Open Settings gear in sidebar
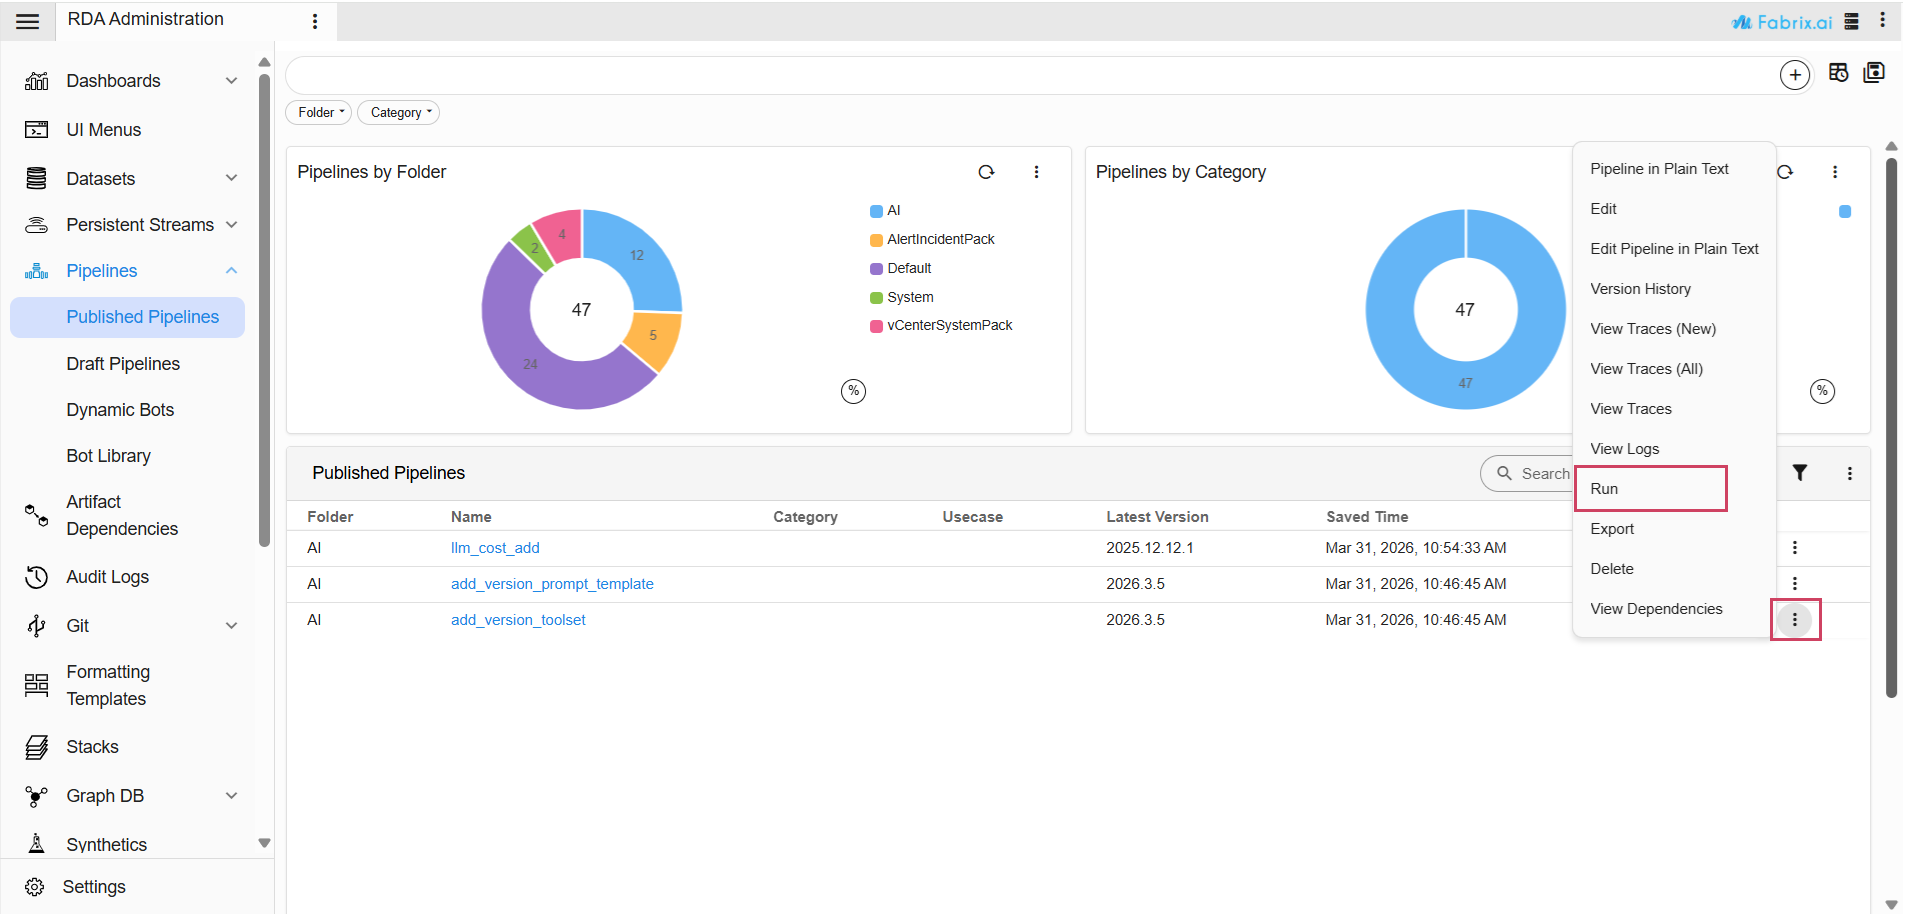 35,887
